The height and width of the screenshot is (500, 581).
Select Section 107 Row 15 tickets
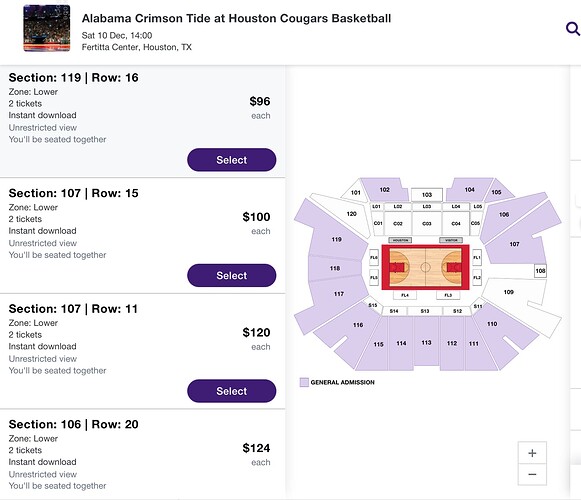tap(232, 275)
